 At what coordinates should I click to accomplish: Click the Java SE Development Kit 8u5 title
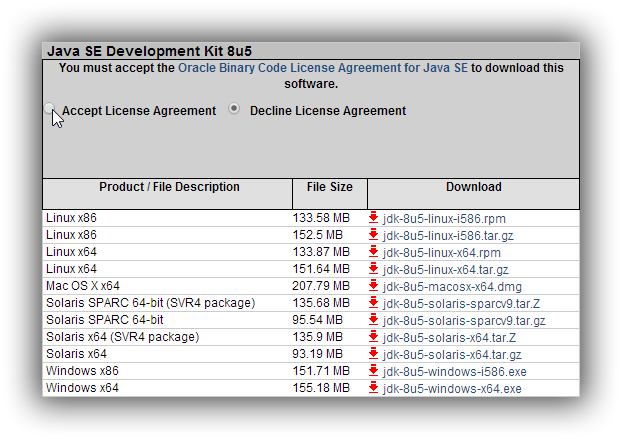tap(149, 51)
